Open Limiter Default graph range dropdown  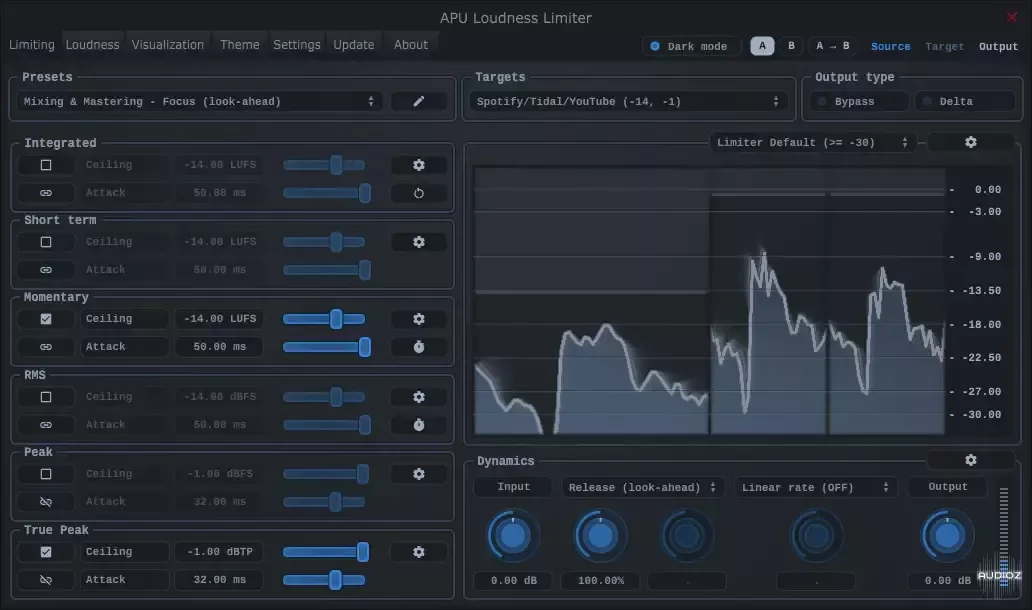click(x=812, y=142)
